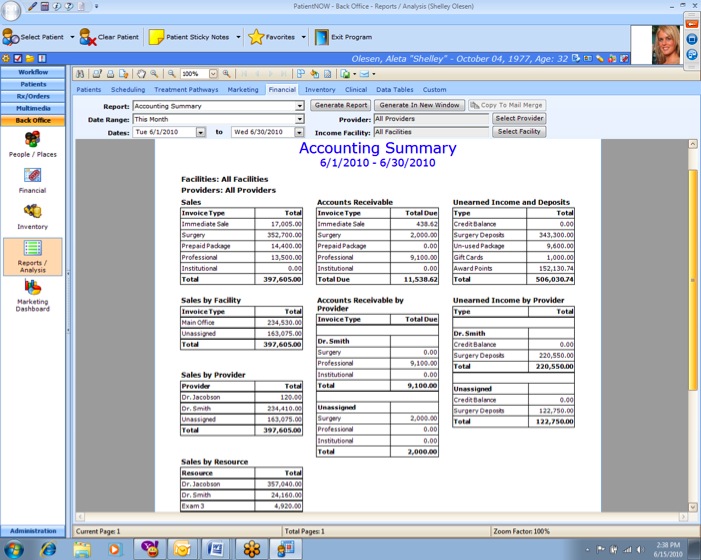Open Marketing Dashboard in sidebar
701x560 pixels.
[x=33, y=295]
